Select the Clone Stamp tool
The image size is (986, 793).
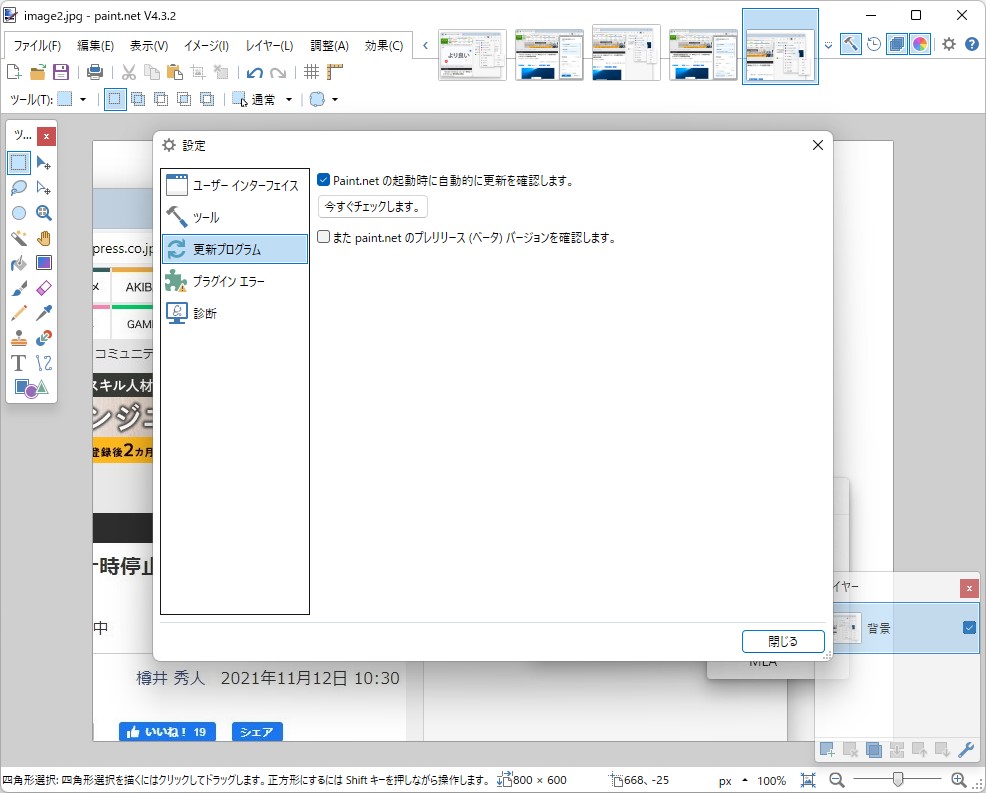click(17, 338)
